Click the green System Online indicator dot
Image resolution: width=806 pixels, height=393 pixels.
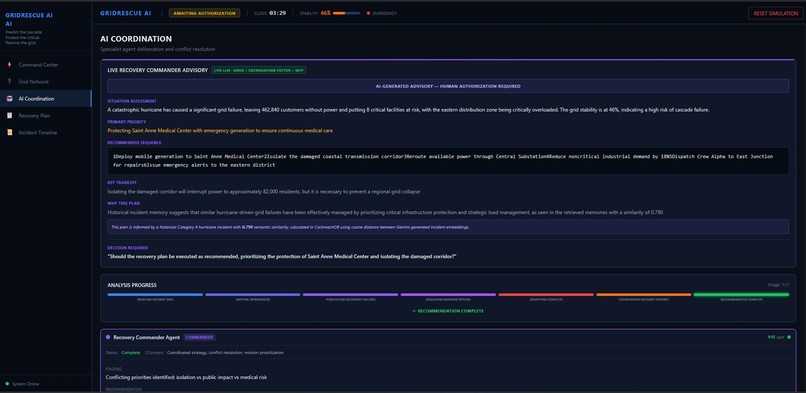pos(7,384)
